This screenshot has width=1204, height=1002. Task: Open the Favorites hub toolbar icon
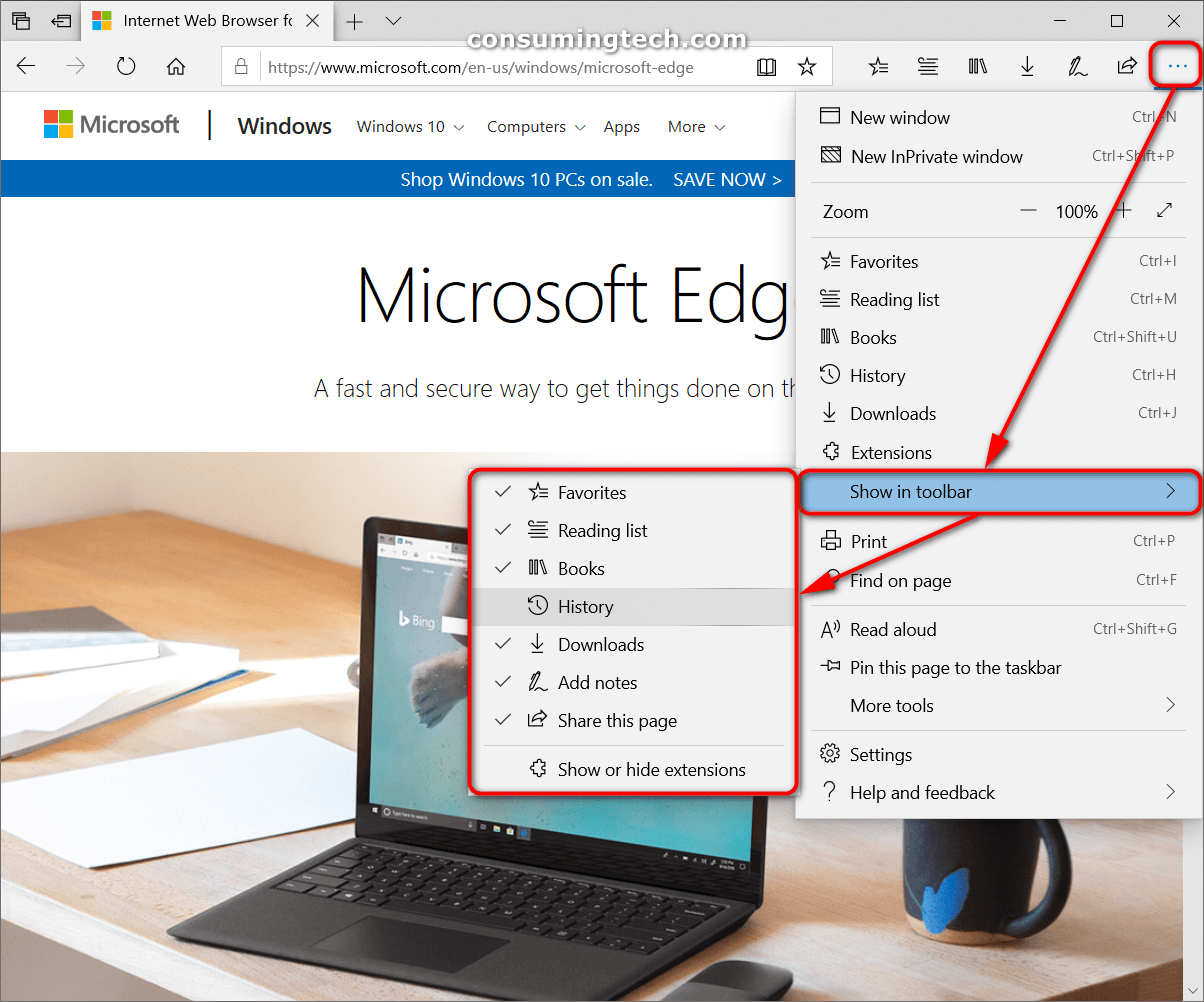(878, 67)
